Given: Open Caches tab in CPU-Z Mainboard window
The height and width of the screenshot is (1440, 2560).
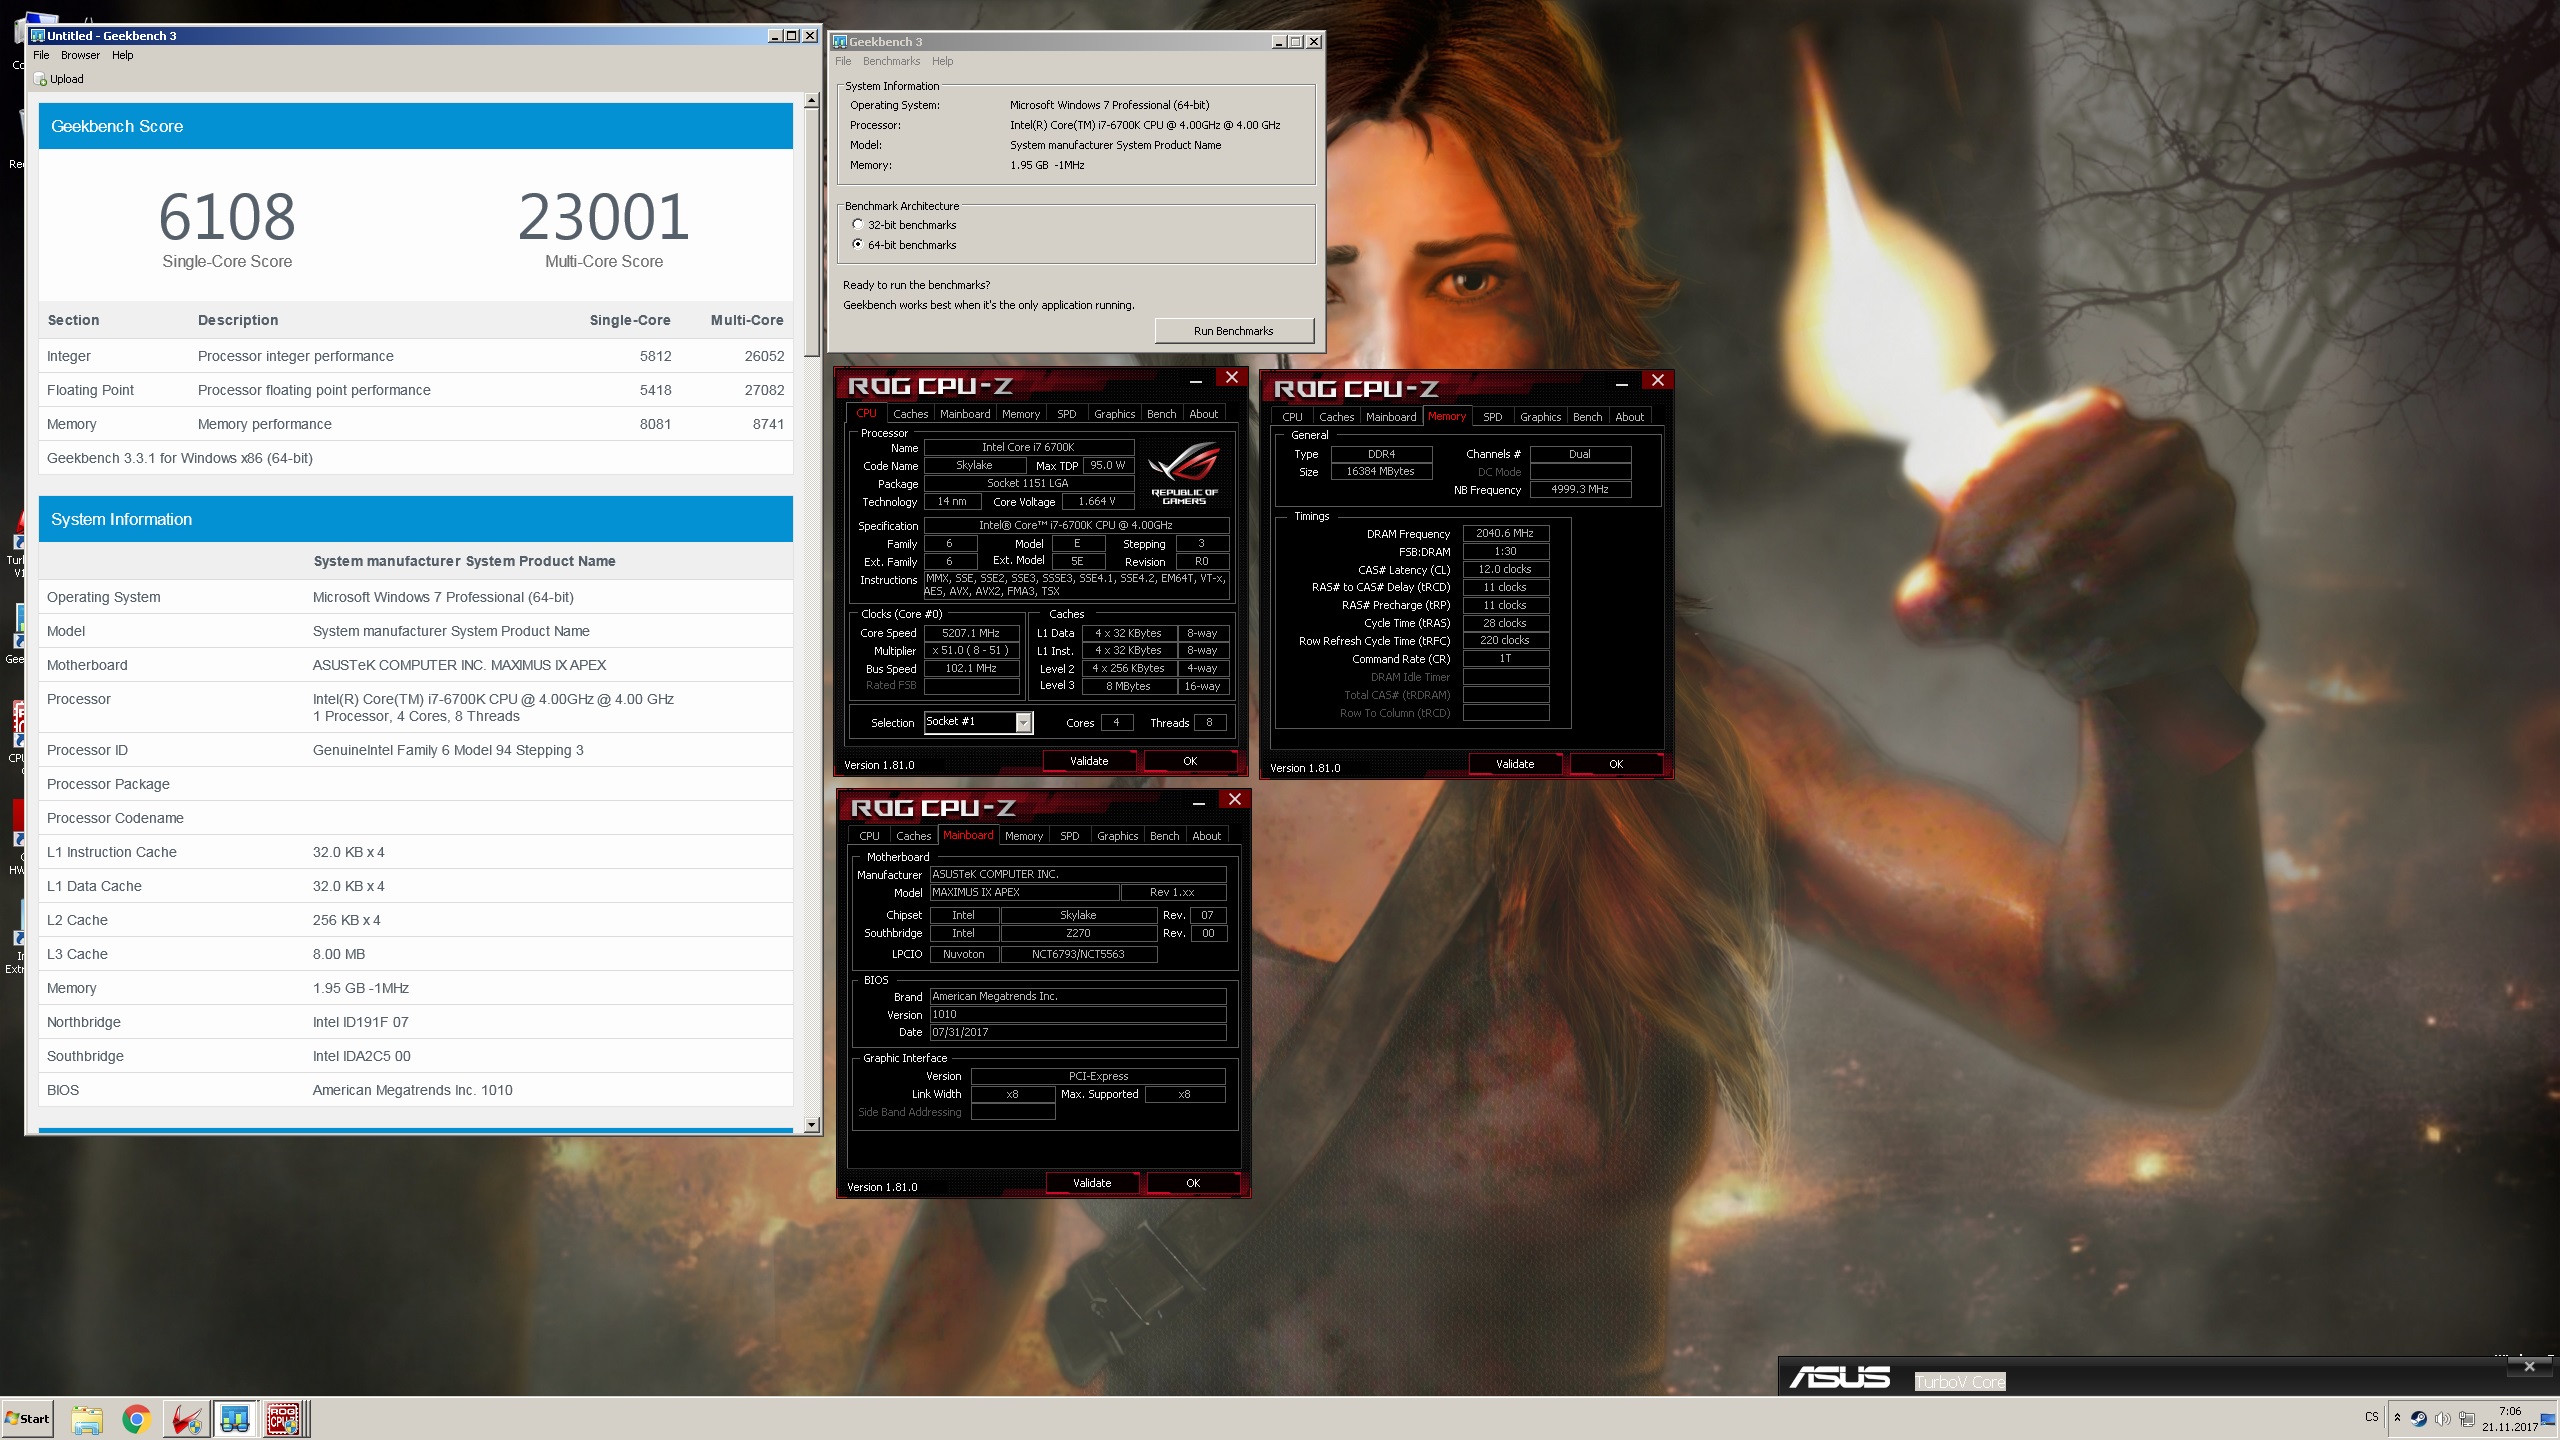Looking at the screenshot, I should (913, 836).
